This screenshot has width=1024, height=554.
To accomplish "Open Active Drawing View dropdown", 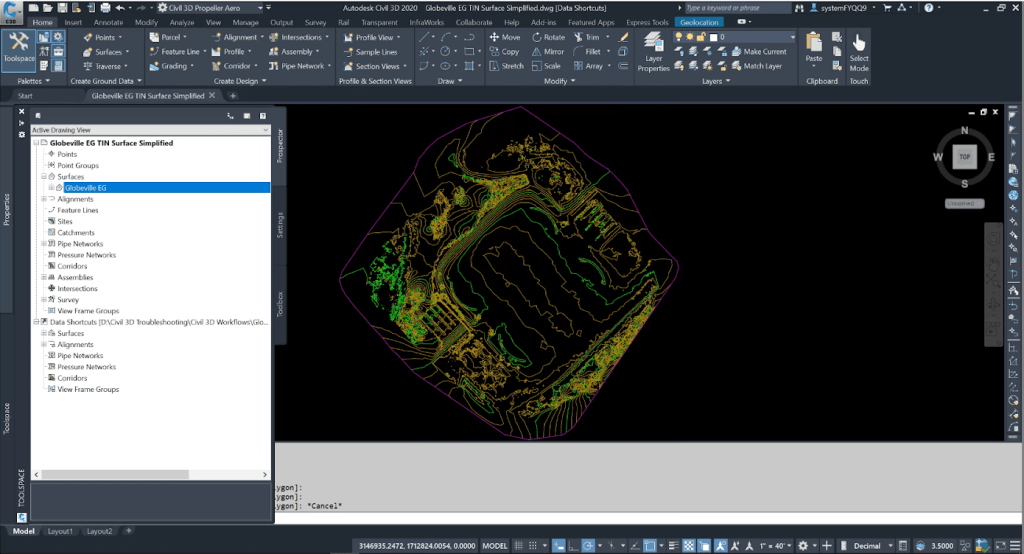I will [150, 130].
